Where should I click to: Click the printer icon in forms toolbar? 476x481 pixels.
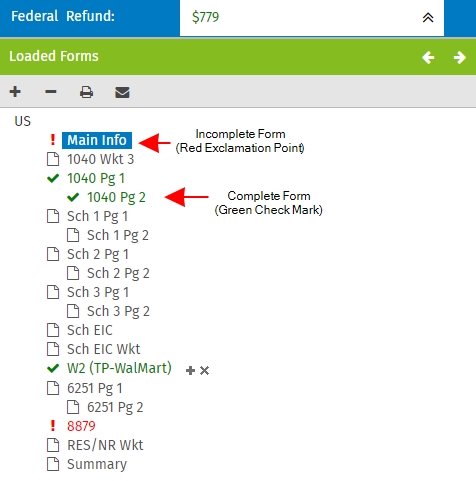point(86,92)
